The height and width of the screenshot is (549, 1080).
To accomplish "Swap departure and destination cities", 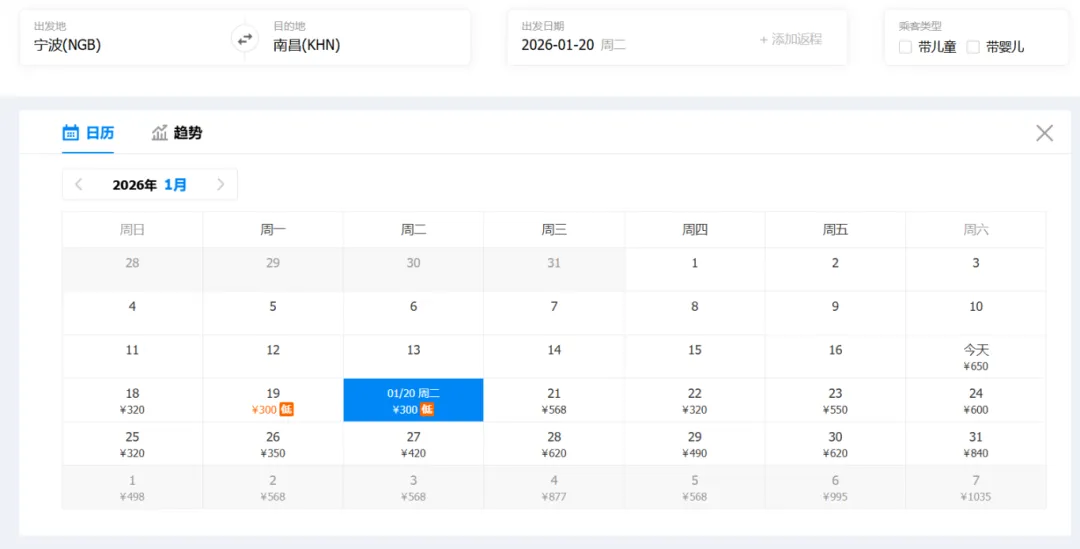I will (x=245, y=39).
